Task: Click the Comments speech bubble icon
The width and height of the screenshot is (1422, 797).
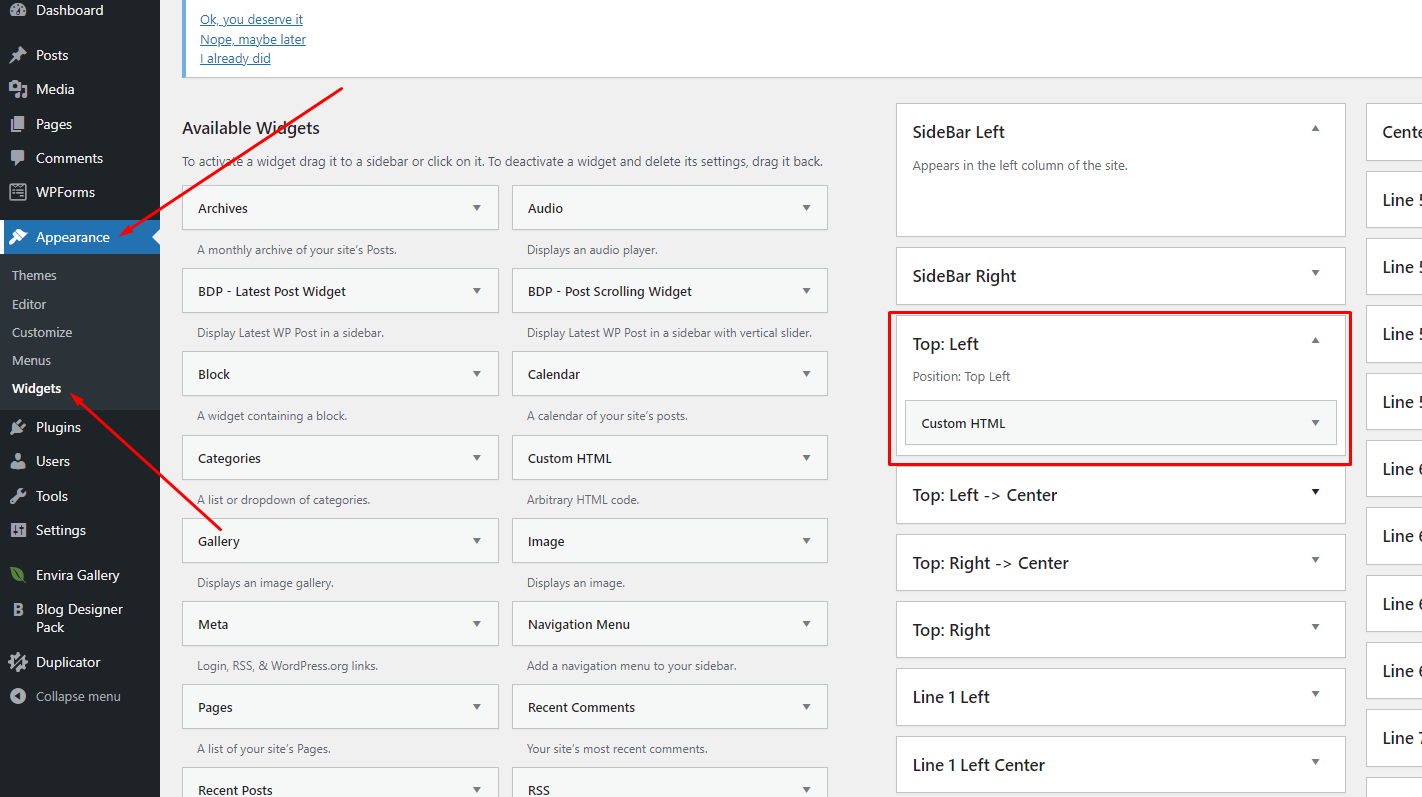Action: (x=18, y=158)
